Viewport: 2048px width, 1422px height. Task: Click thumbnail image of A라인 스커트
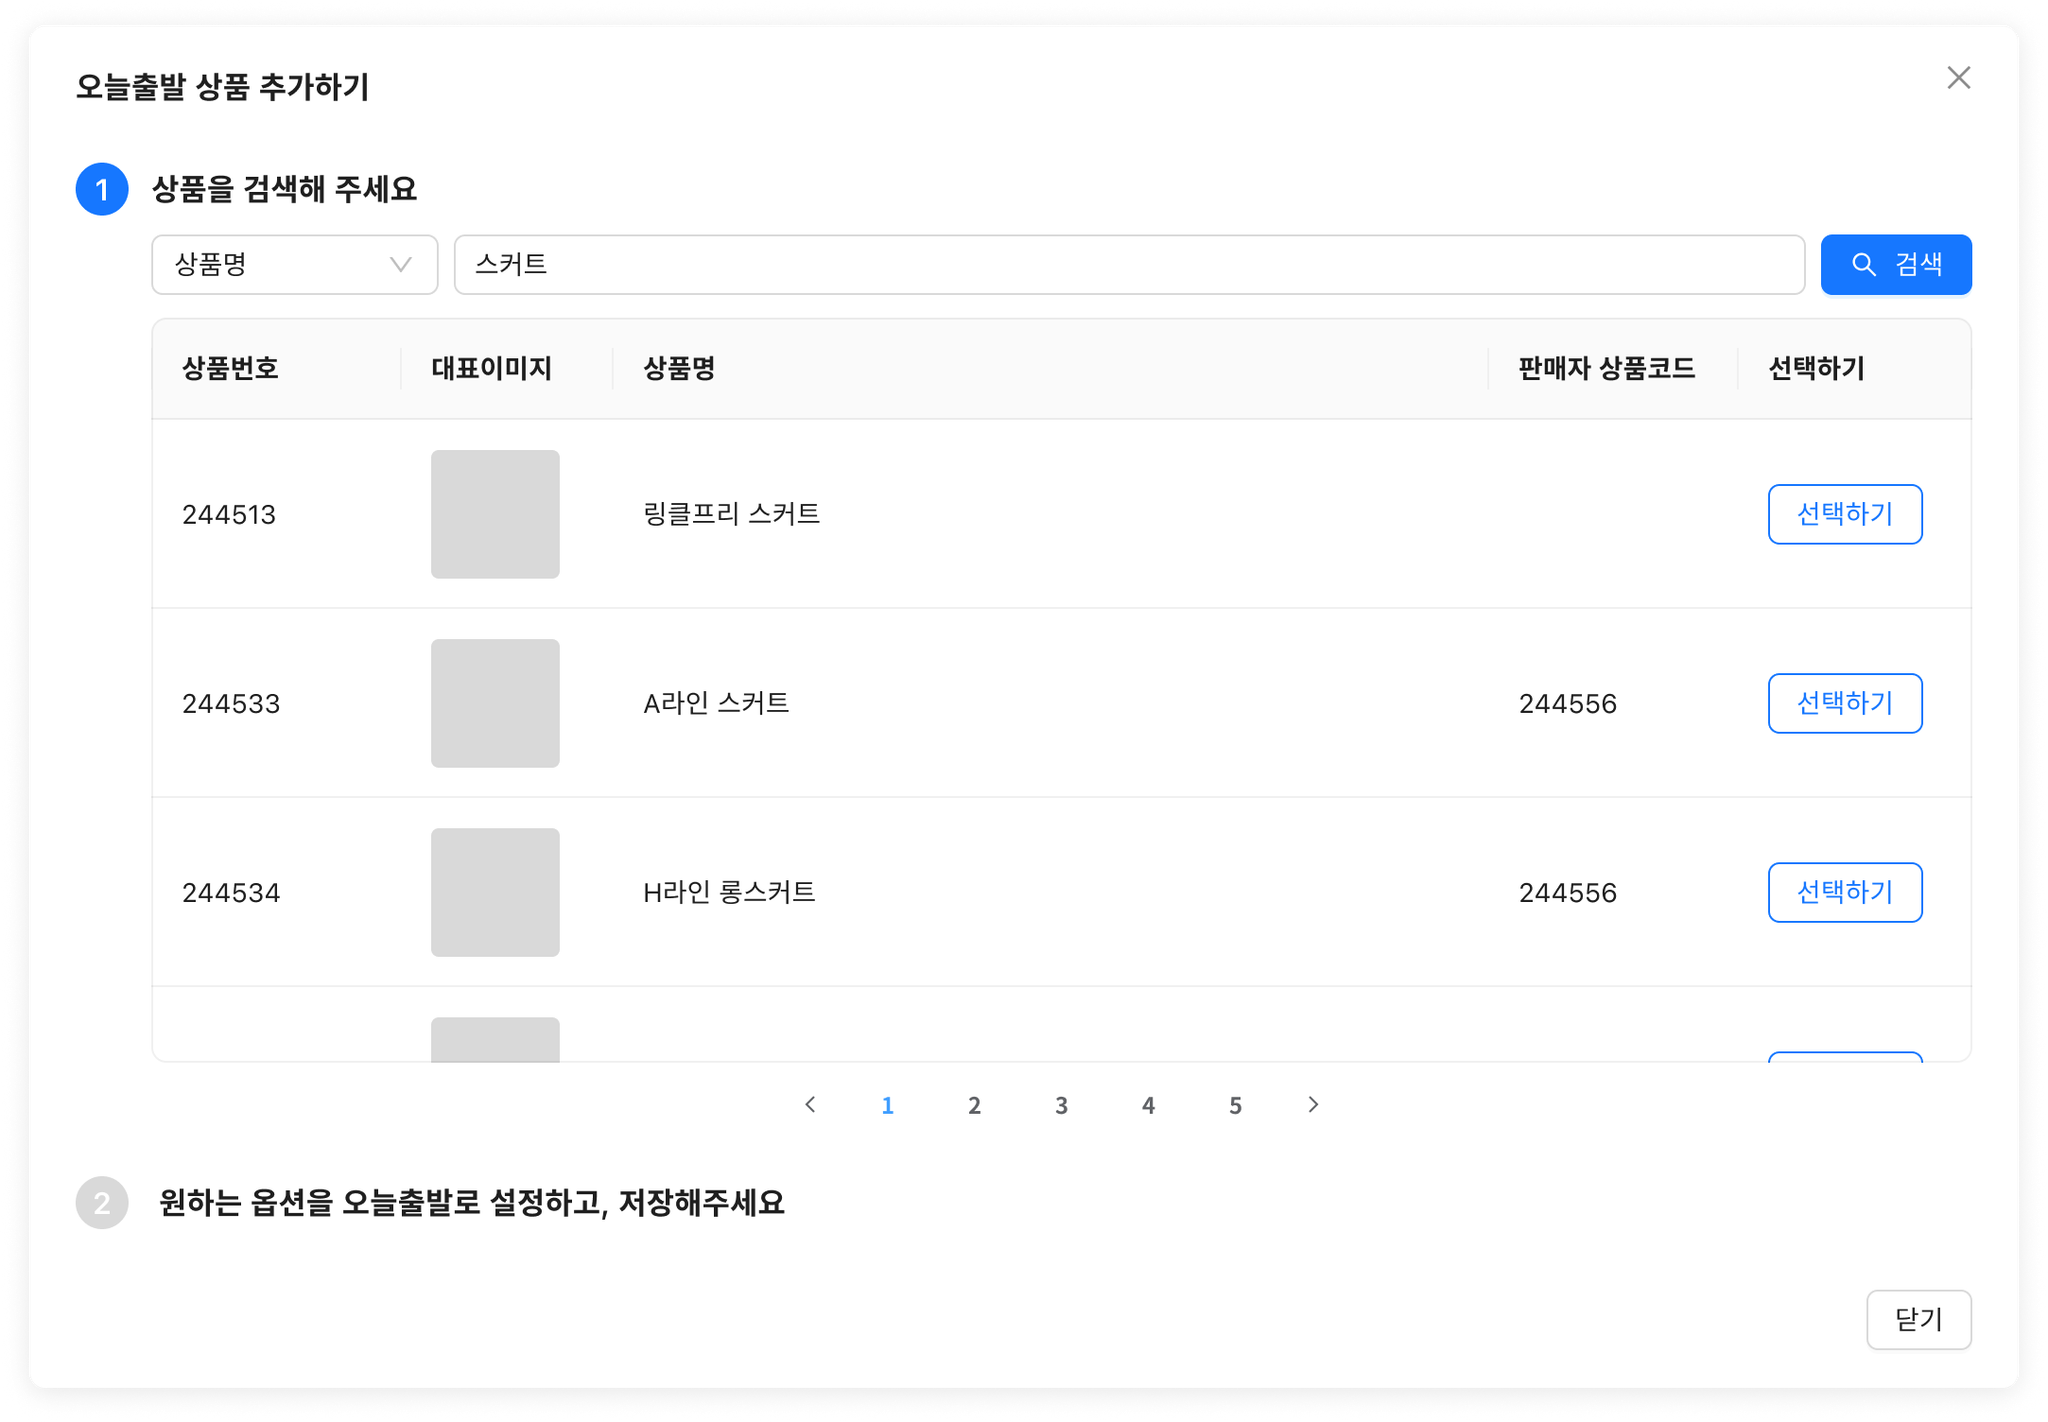tap(495, 703)
